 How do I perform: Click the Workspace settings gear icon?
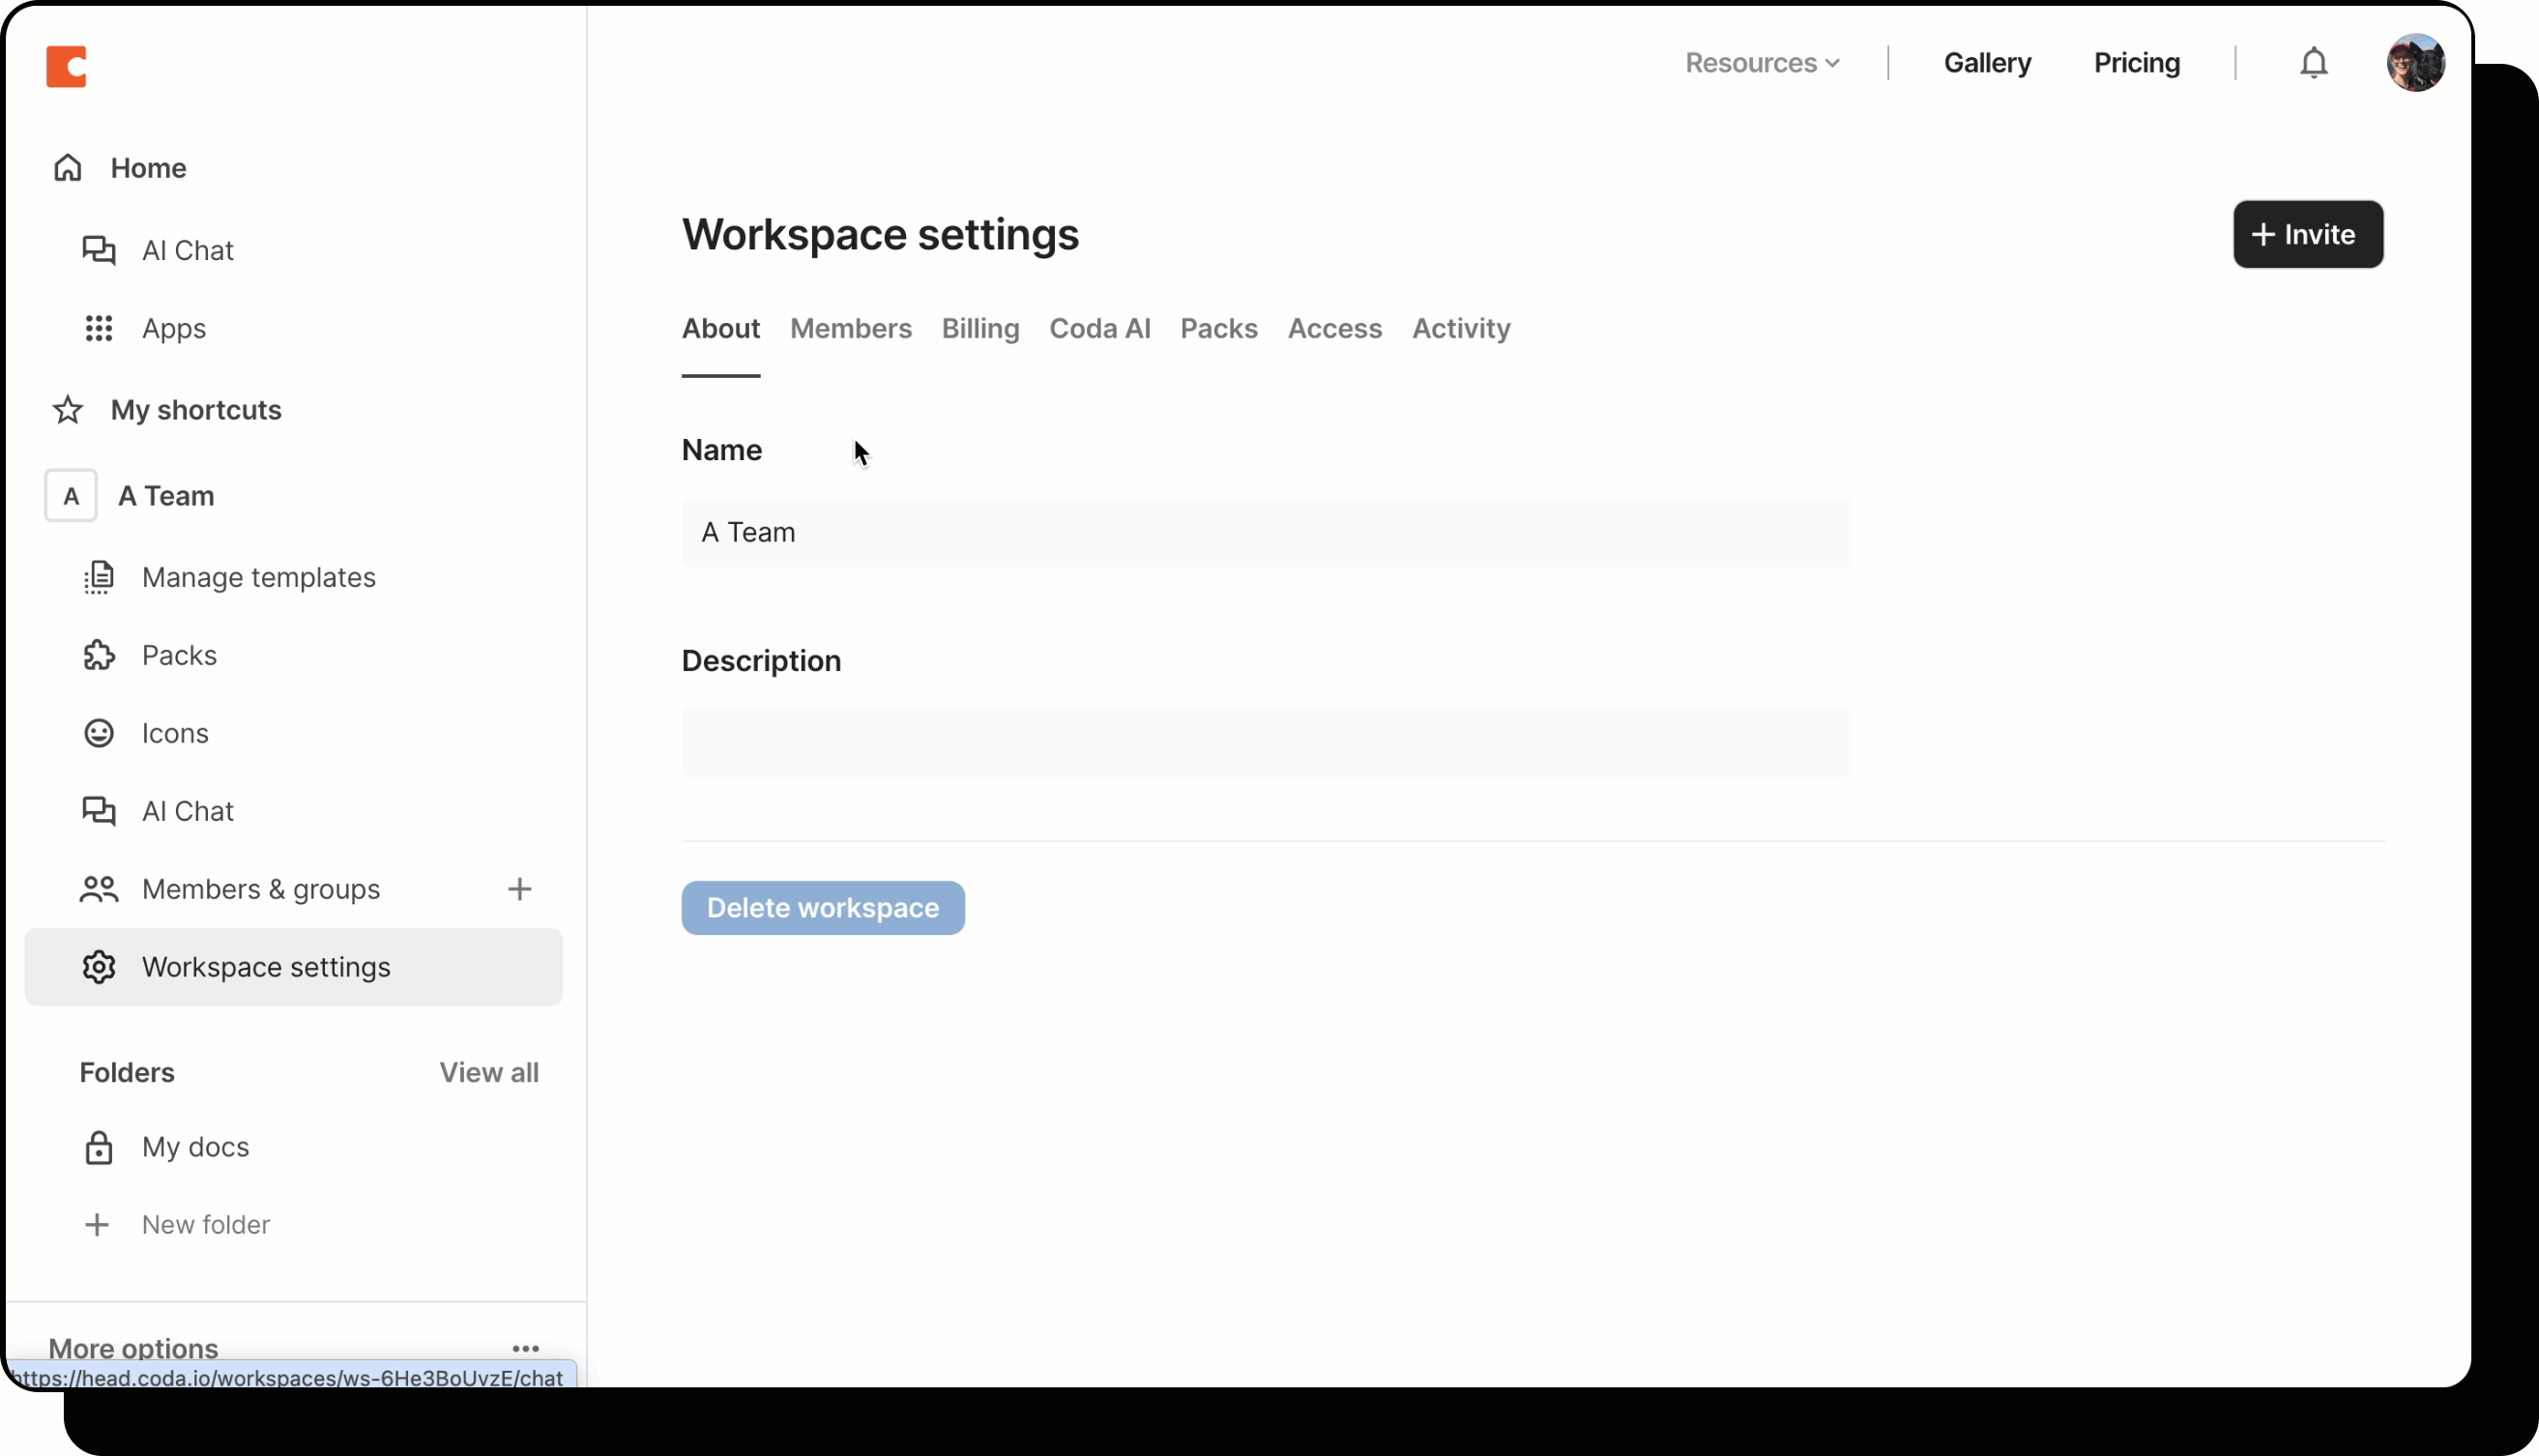98,966
